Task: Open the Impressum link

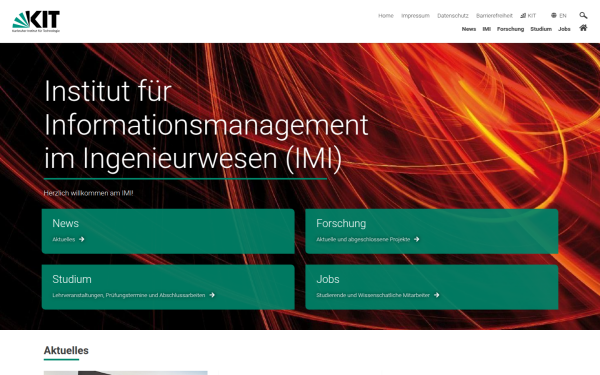Action: [x=415, y=16]
